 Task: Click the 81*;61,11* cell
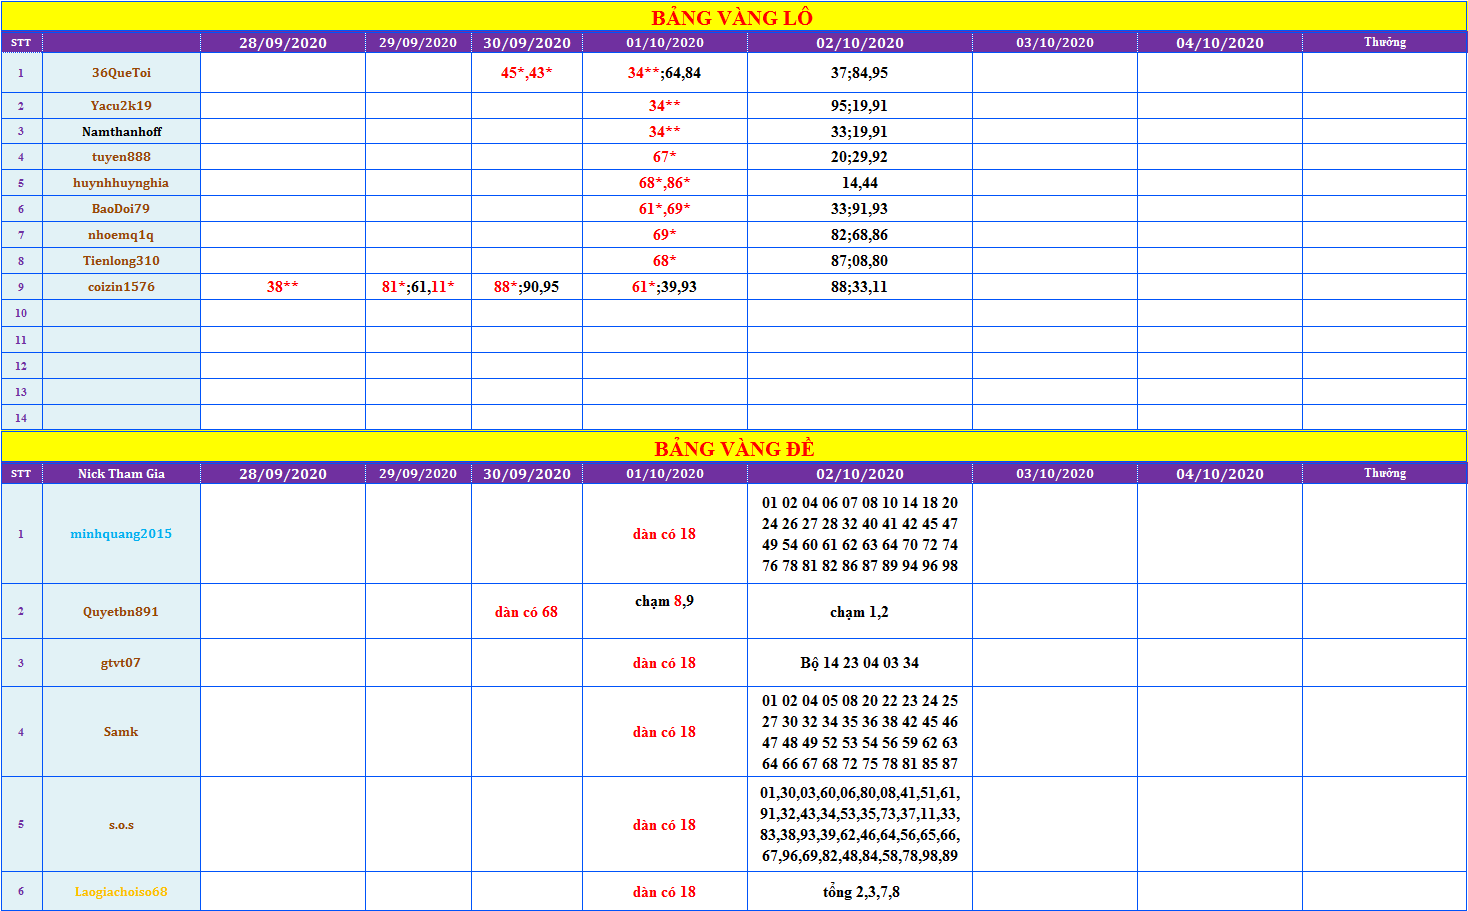click(x=418, y=286)
